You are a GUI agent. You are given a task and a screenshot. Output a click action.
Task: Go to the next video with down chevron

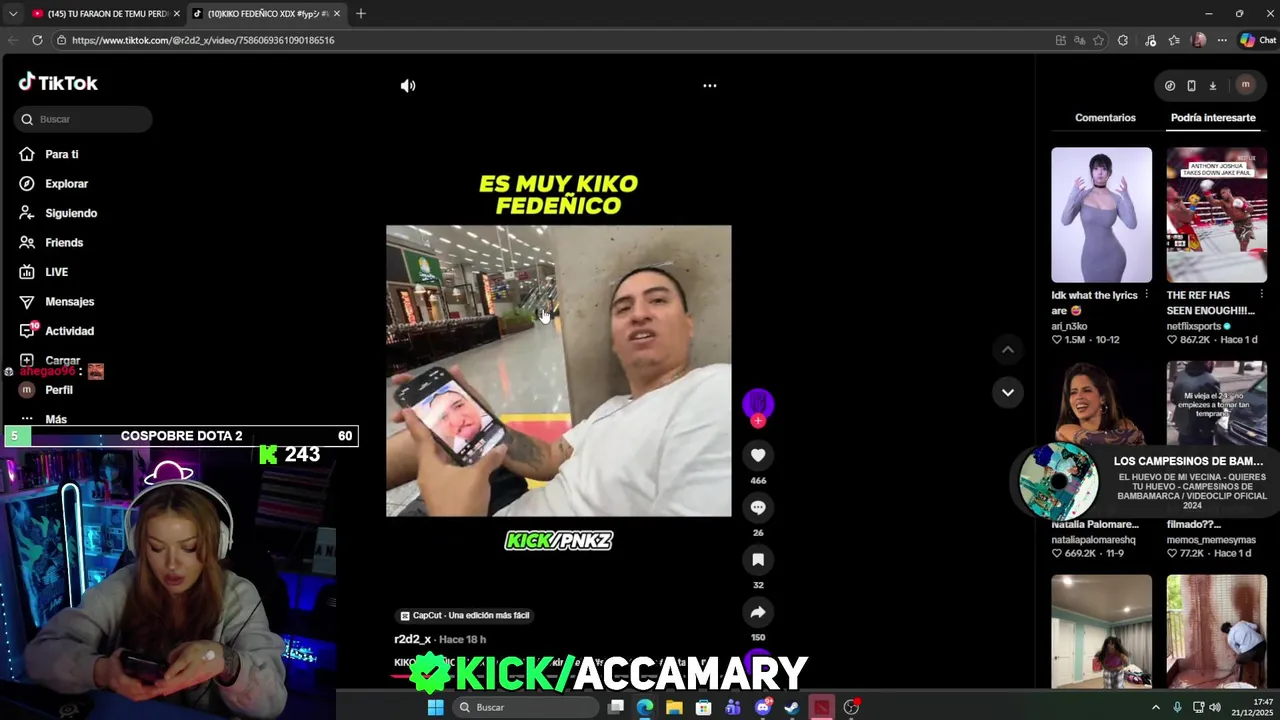click(x=1008, y=392)
